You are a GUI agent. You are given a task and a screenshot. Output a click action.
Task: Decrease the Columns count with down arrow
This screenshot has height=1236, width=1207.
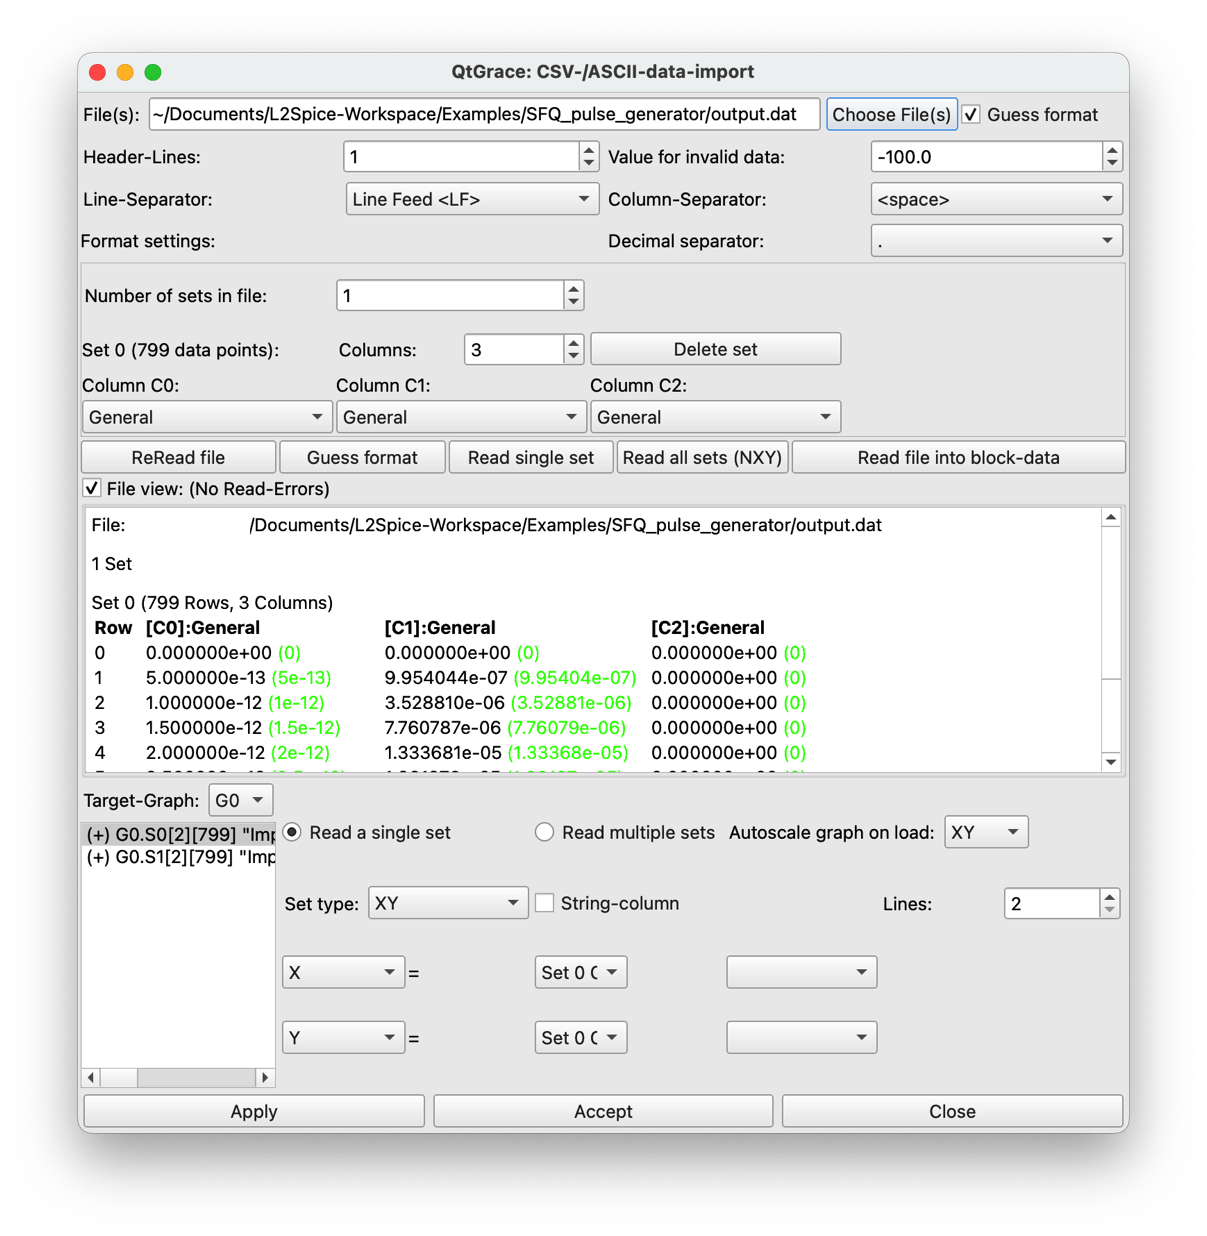click(573, 356)
